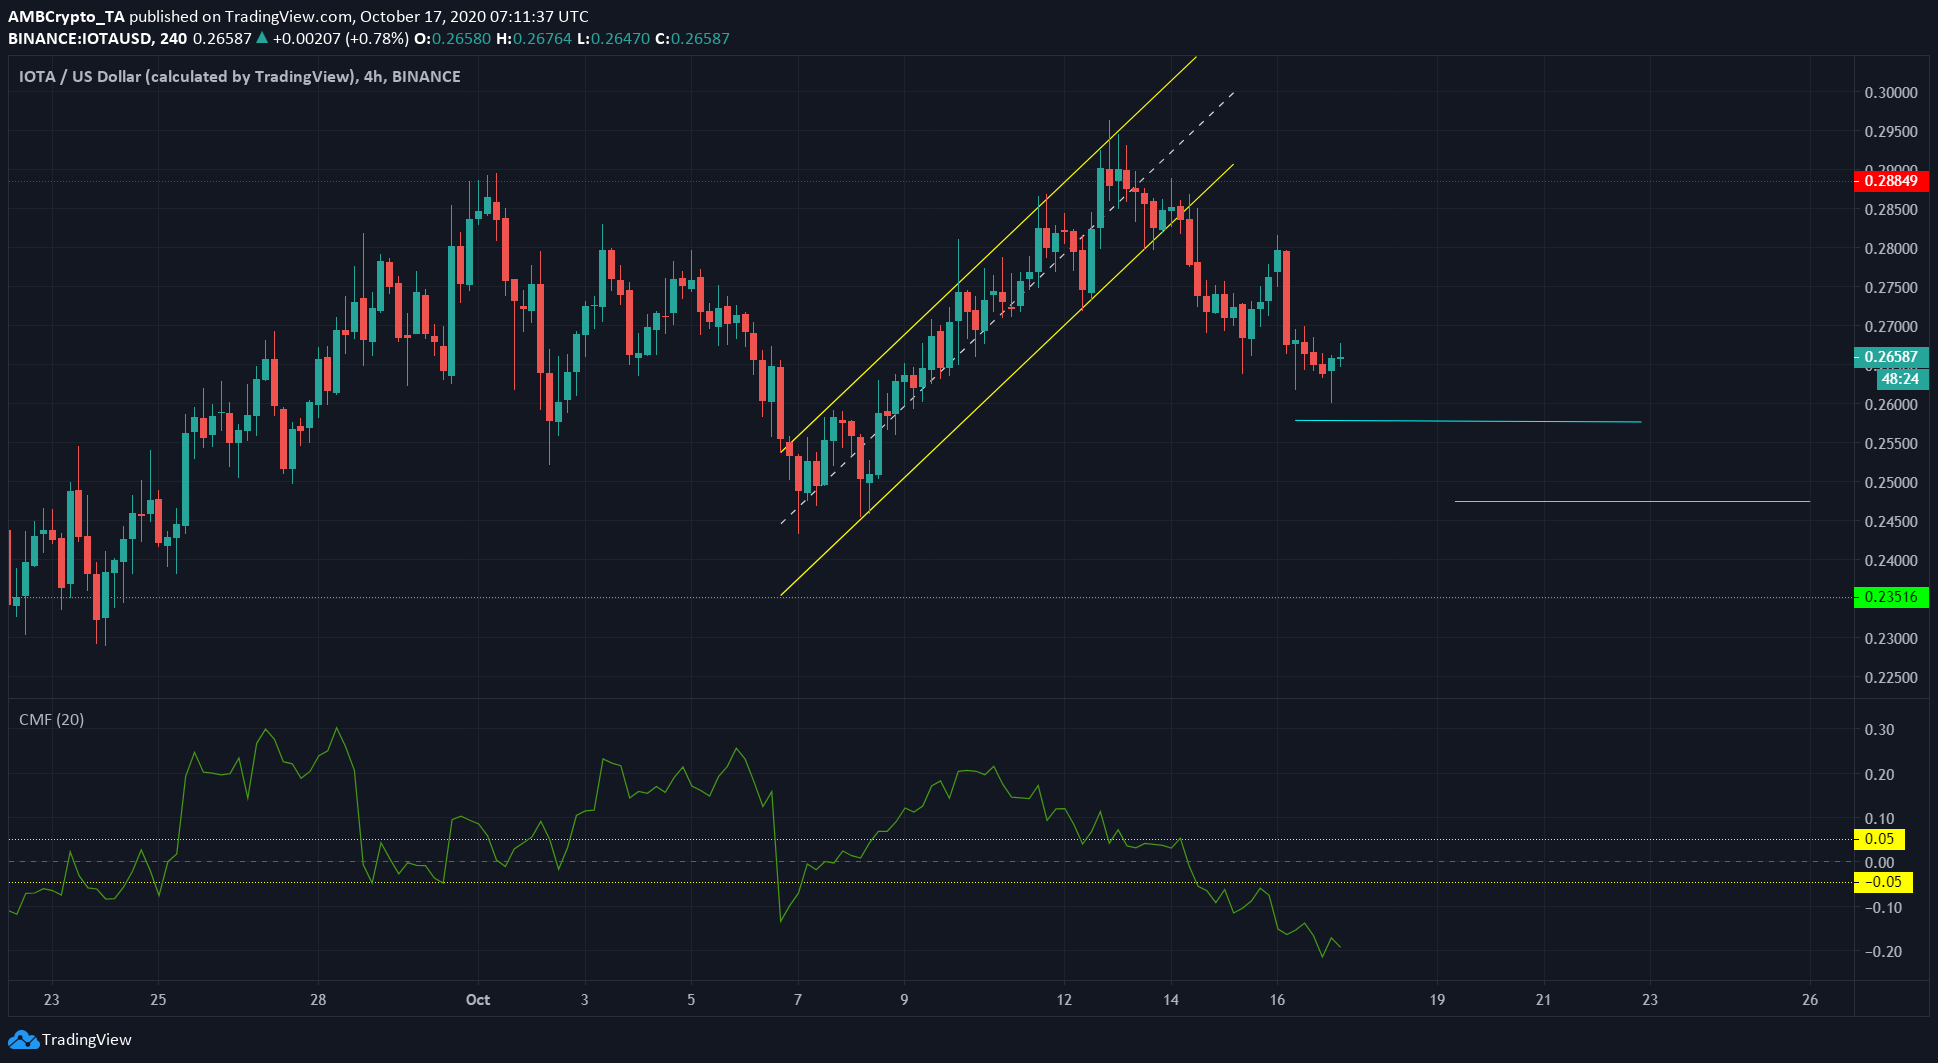The image size is (1938, 1063).
Task: Click the 0.27000 price axis label
Action: tap(1891, 327)
